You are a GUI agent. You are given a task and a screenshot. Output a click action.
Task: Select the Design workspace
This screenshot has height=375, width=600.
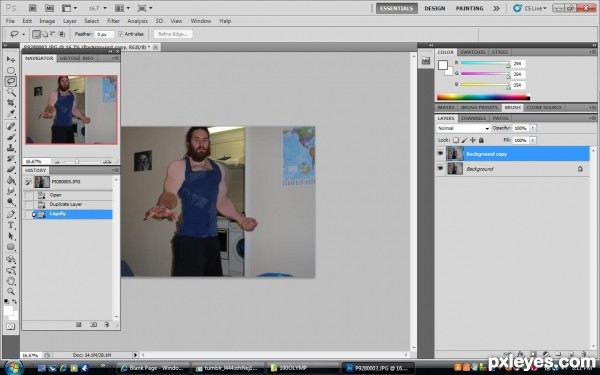click(435, 8)
